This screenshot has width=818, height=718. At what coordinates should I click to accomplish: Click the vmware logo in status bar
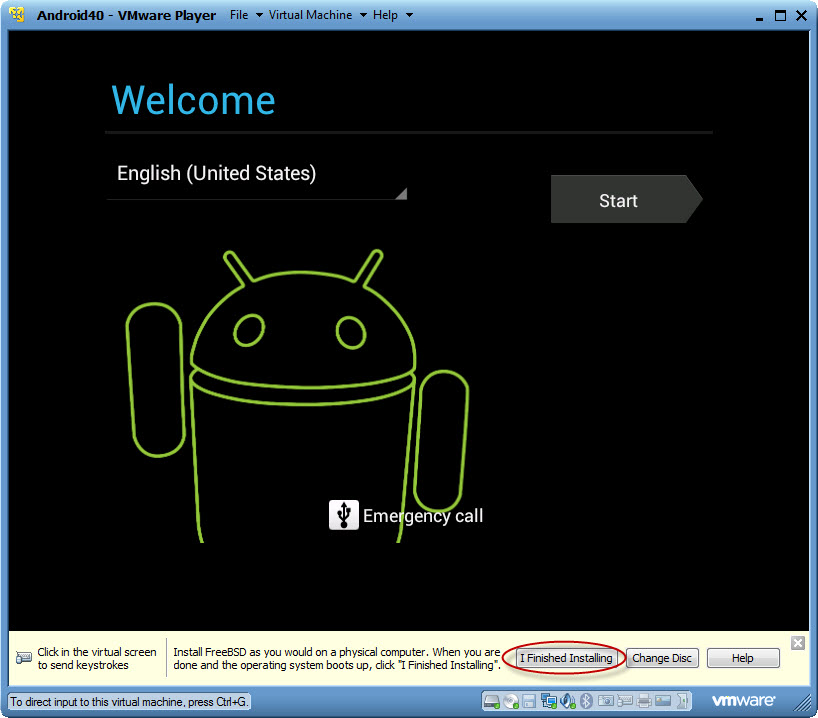click(743, 700)
